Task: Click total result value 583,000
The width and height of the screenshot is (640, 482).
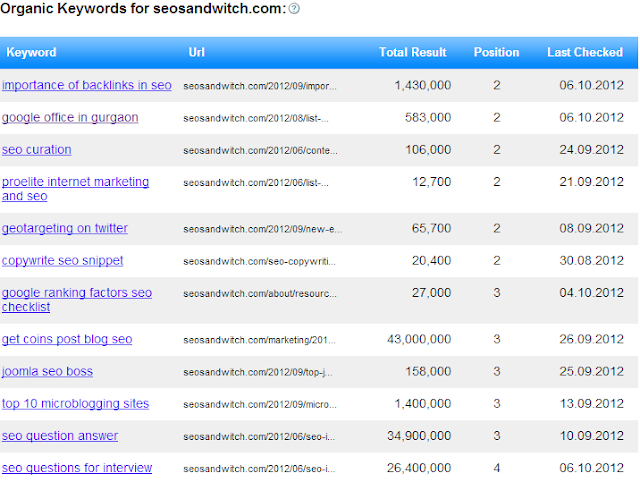Action: 428,118
